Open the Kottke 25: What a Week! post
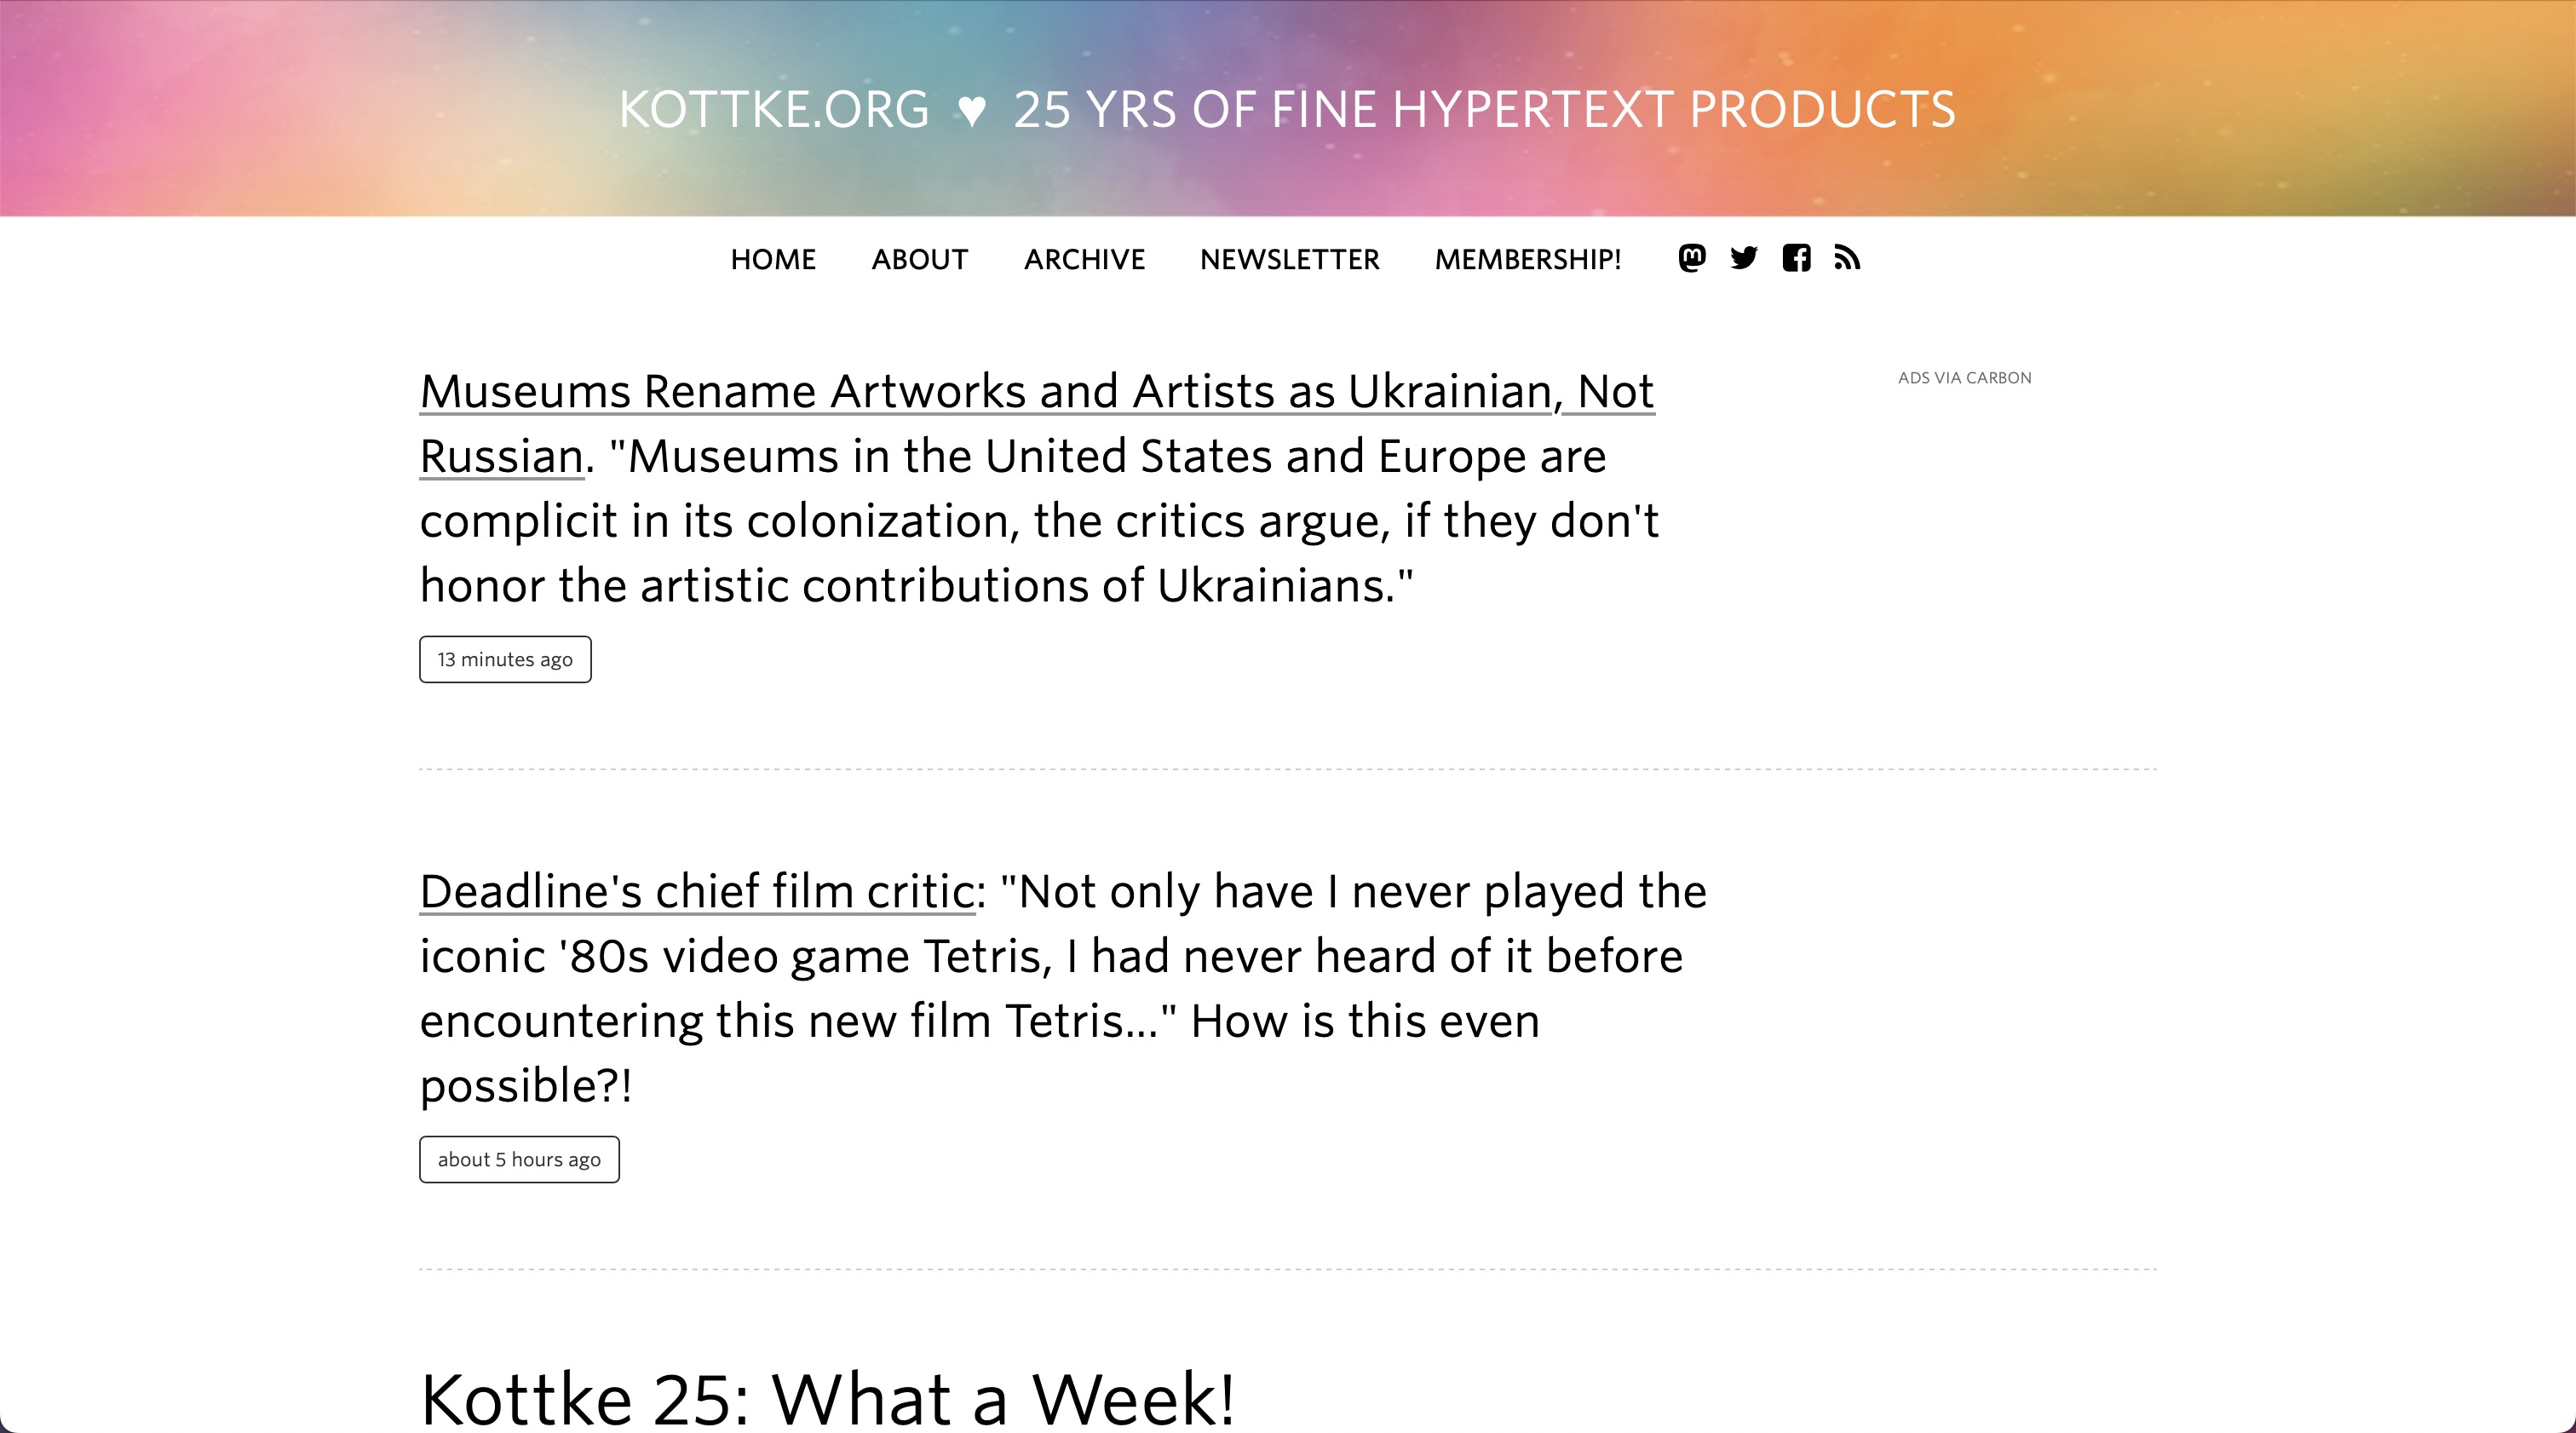The width and height of the screenshot is (2576, 1433). 827,1397
